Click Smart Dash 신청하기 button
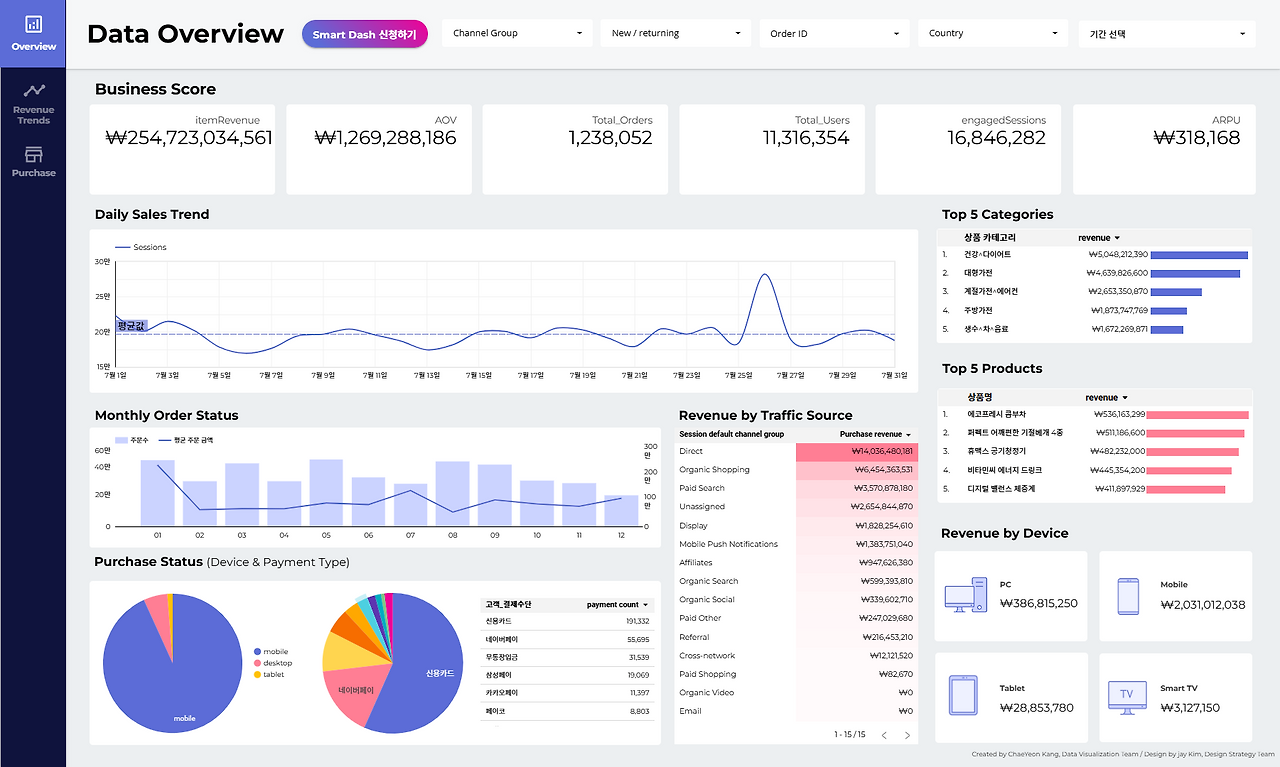The width and height of the screenshot is (1280, 767). coord(364,34)
